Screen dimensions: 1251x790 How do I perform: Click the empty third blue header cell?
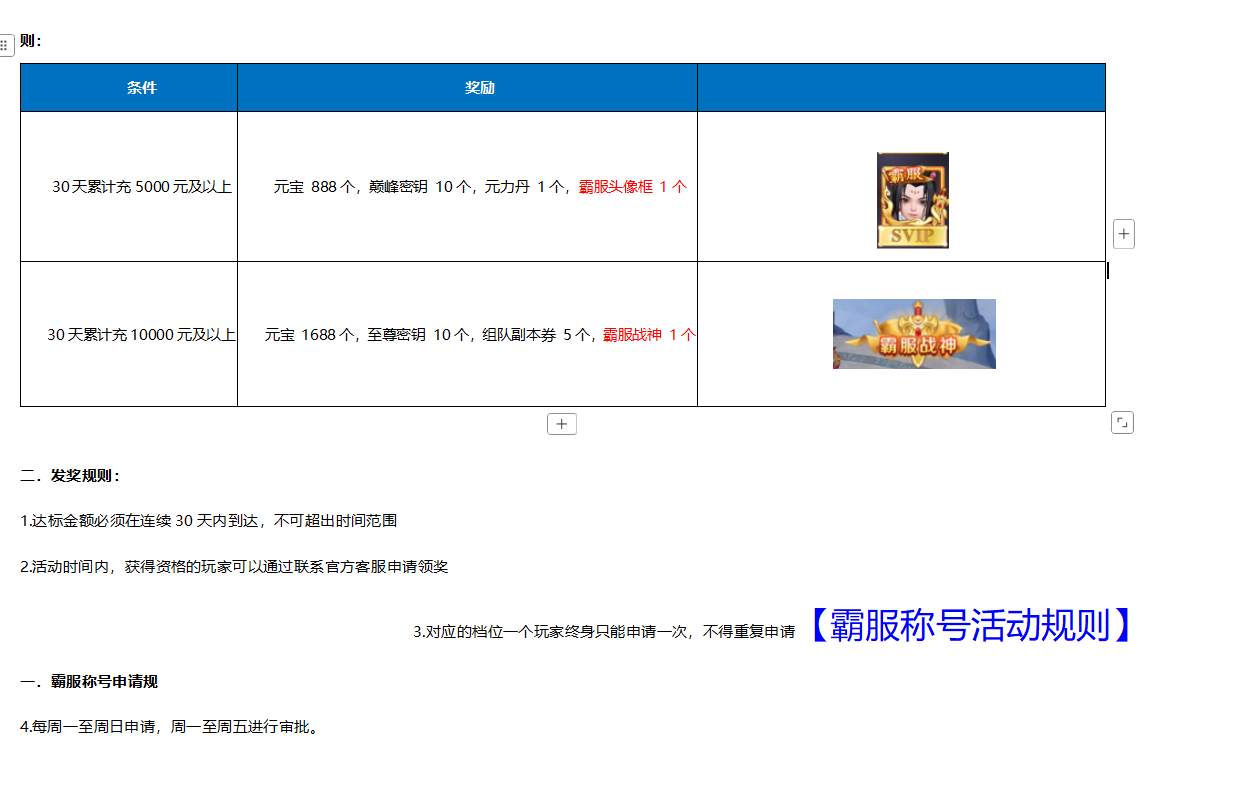(901, 88)
